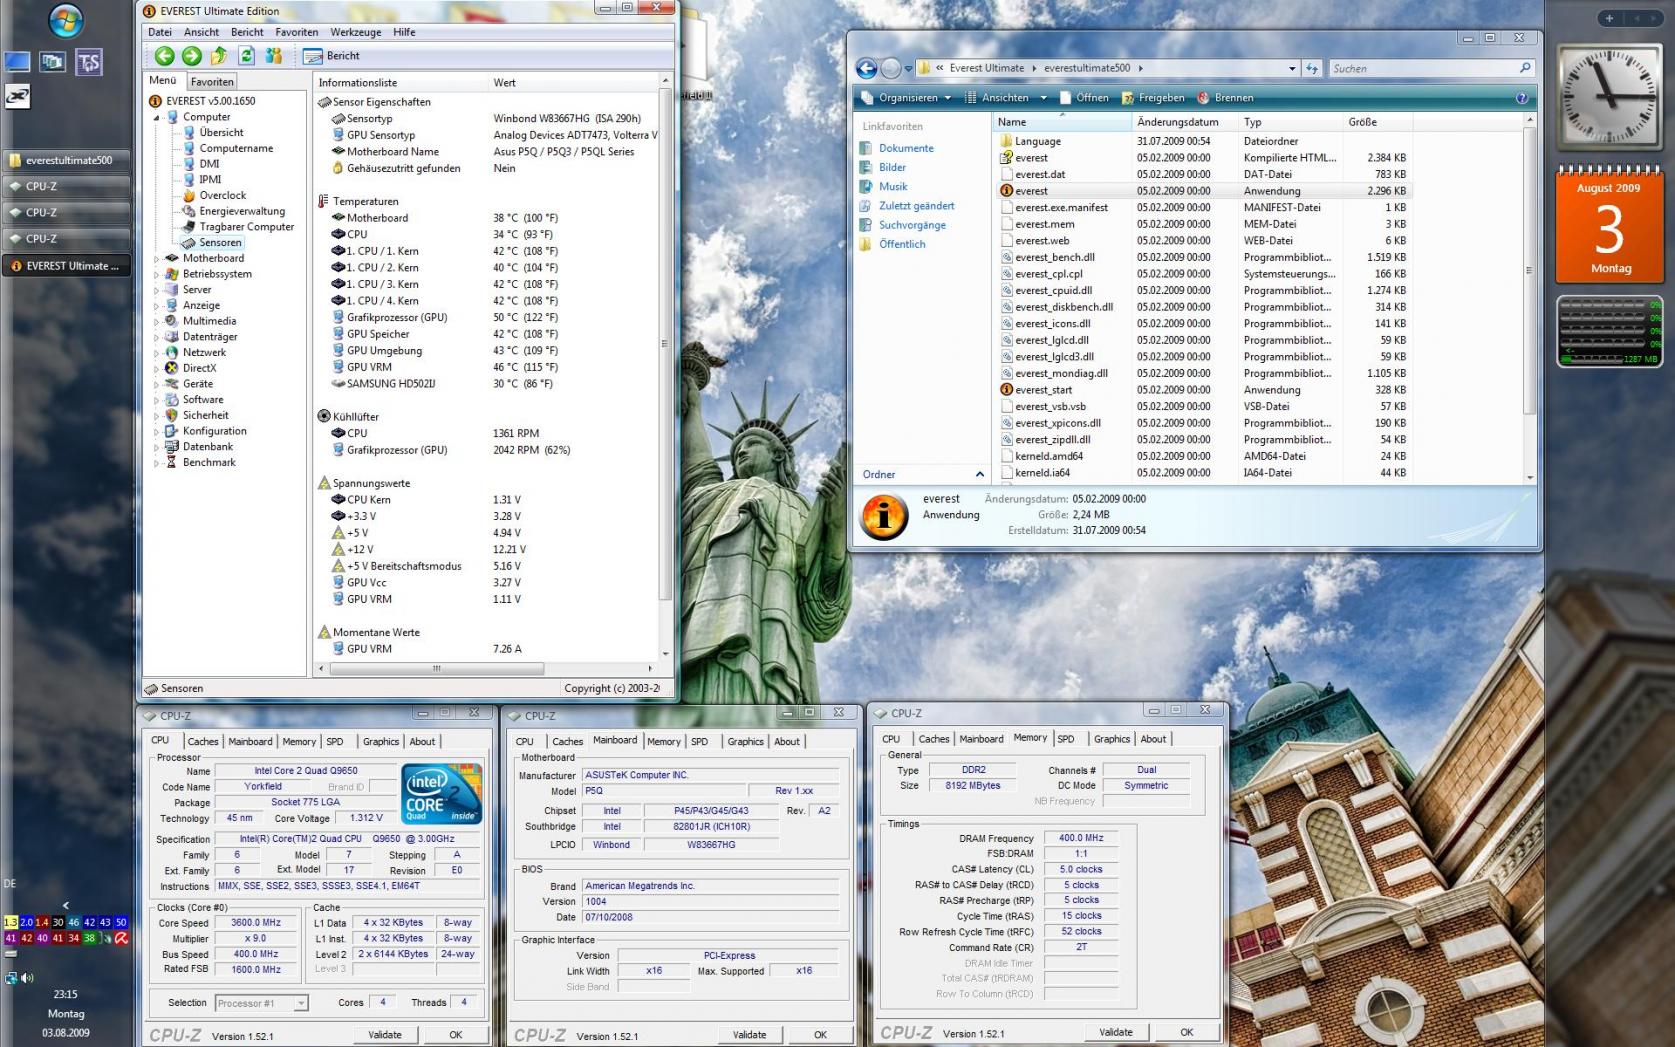
Task: Click the Spannungswerte warning triangle icon
Action: click(324, 483)
